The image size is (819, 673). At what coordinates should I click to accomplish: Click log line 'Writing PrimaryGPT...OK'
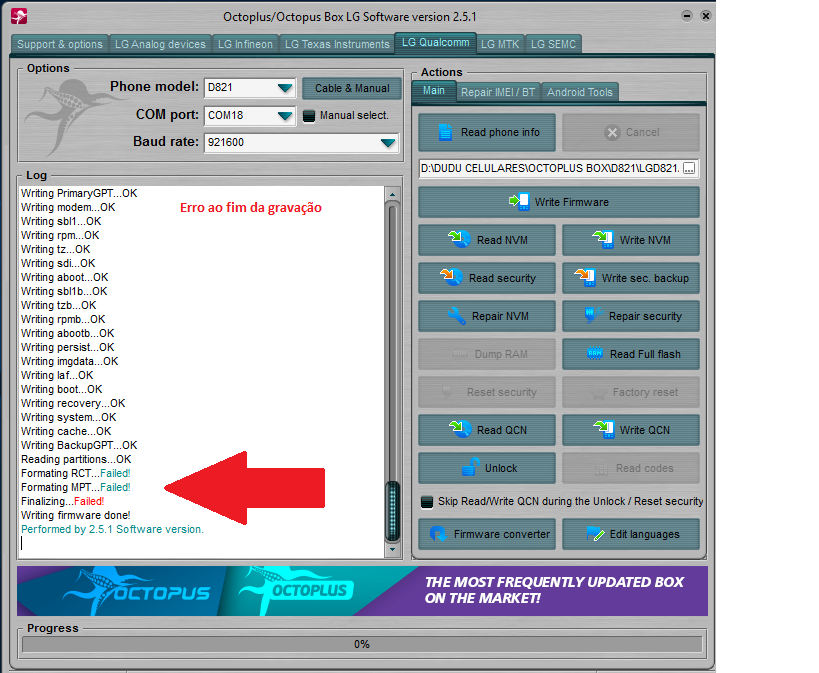click(79, 193)
